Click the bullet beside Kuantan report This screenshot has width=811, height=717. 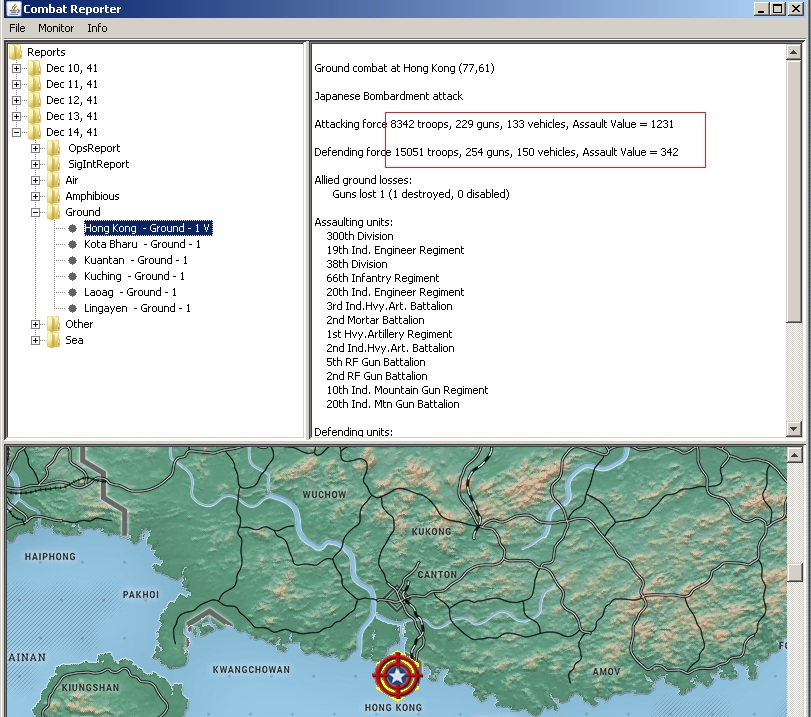click(72, 260)
